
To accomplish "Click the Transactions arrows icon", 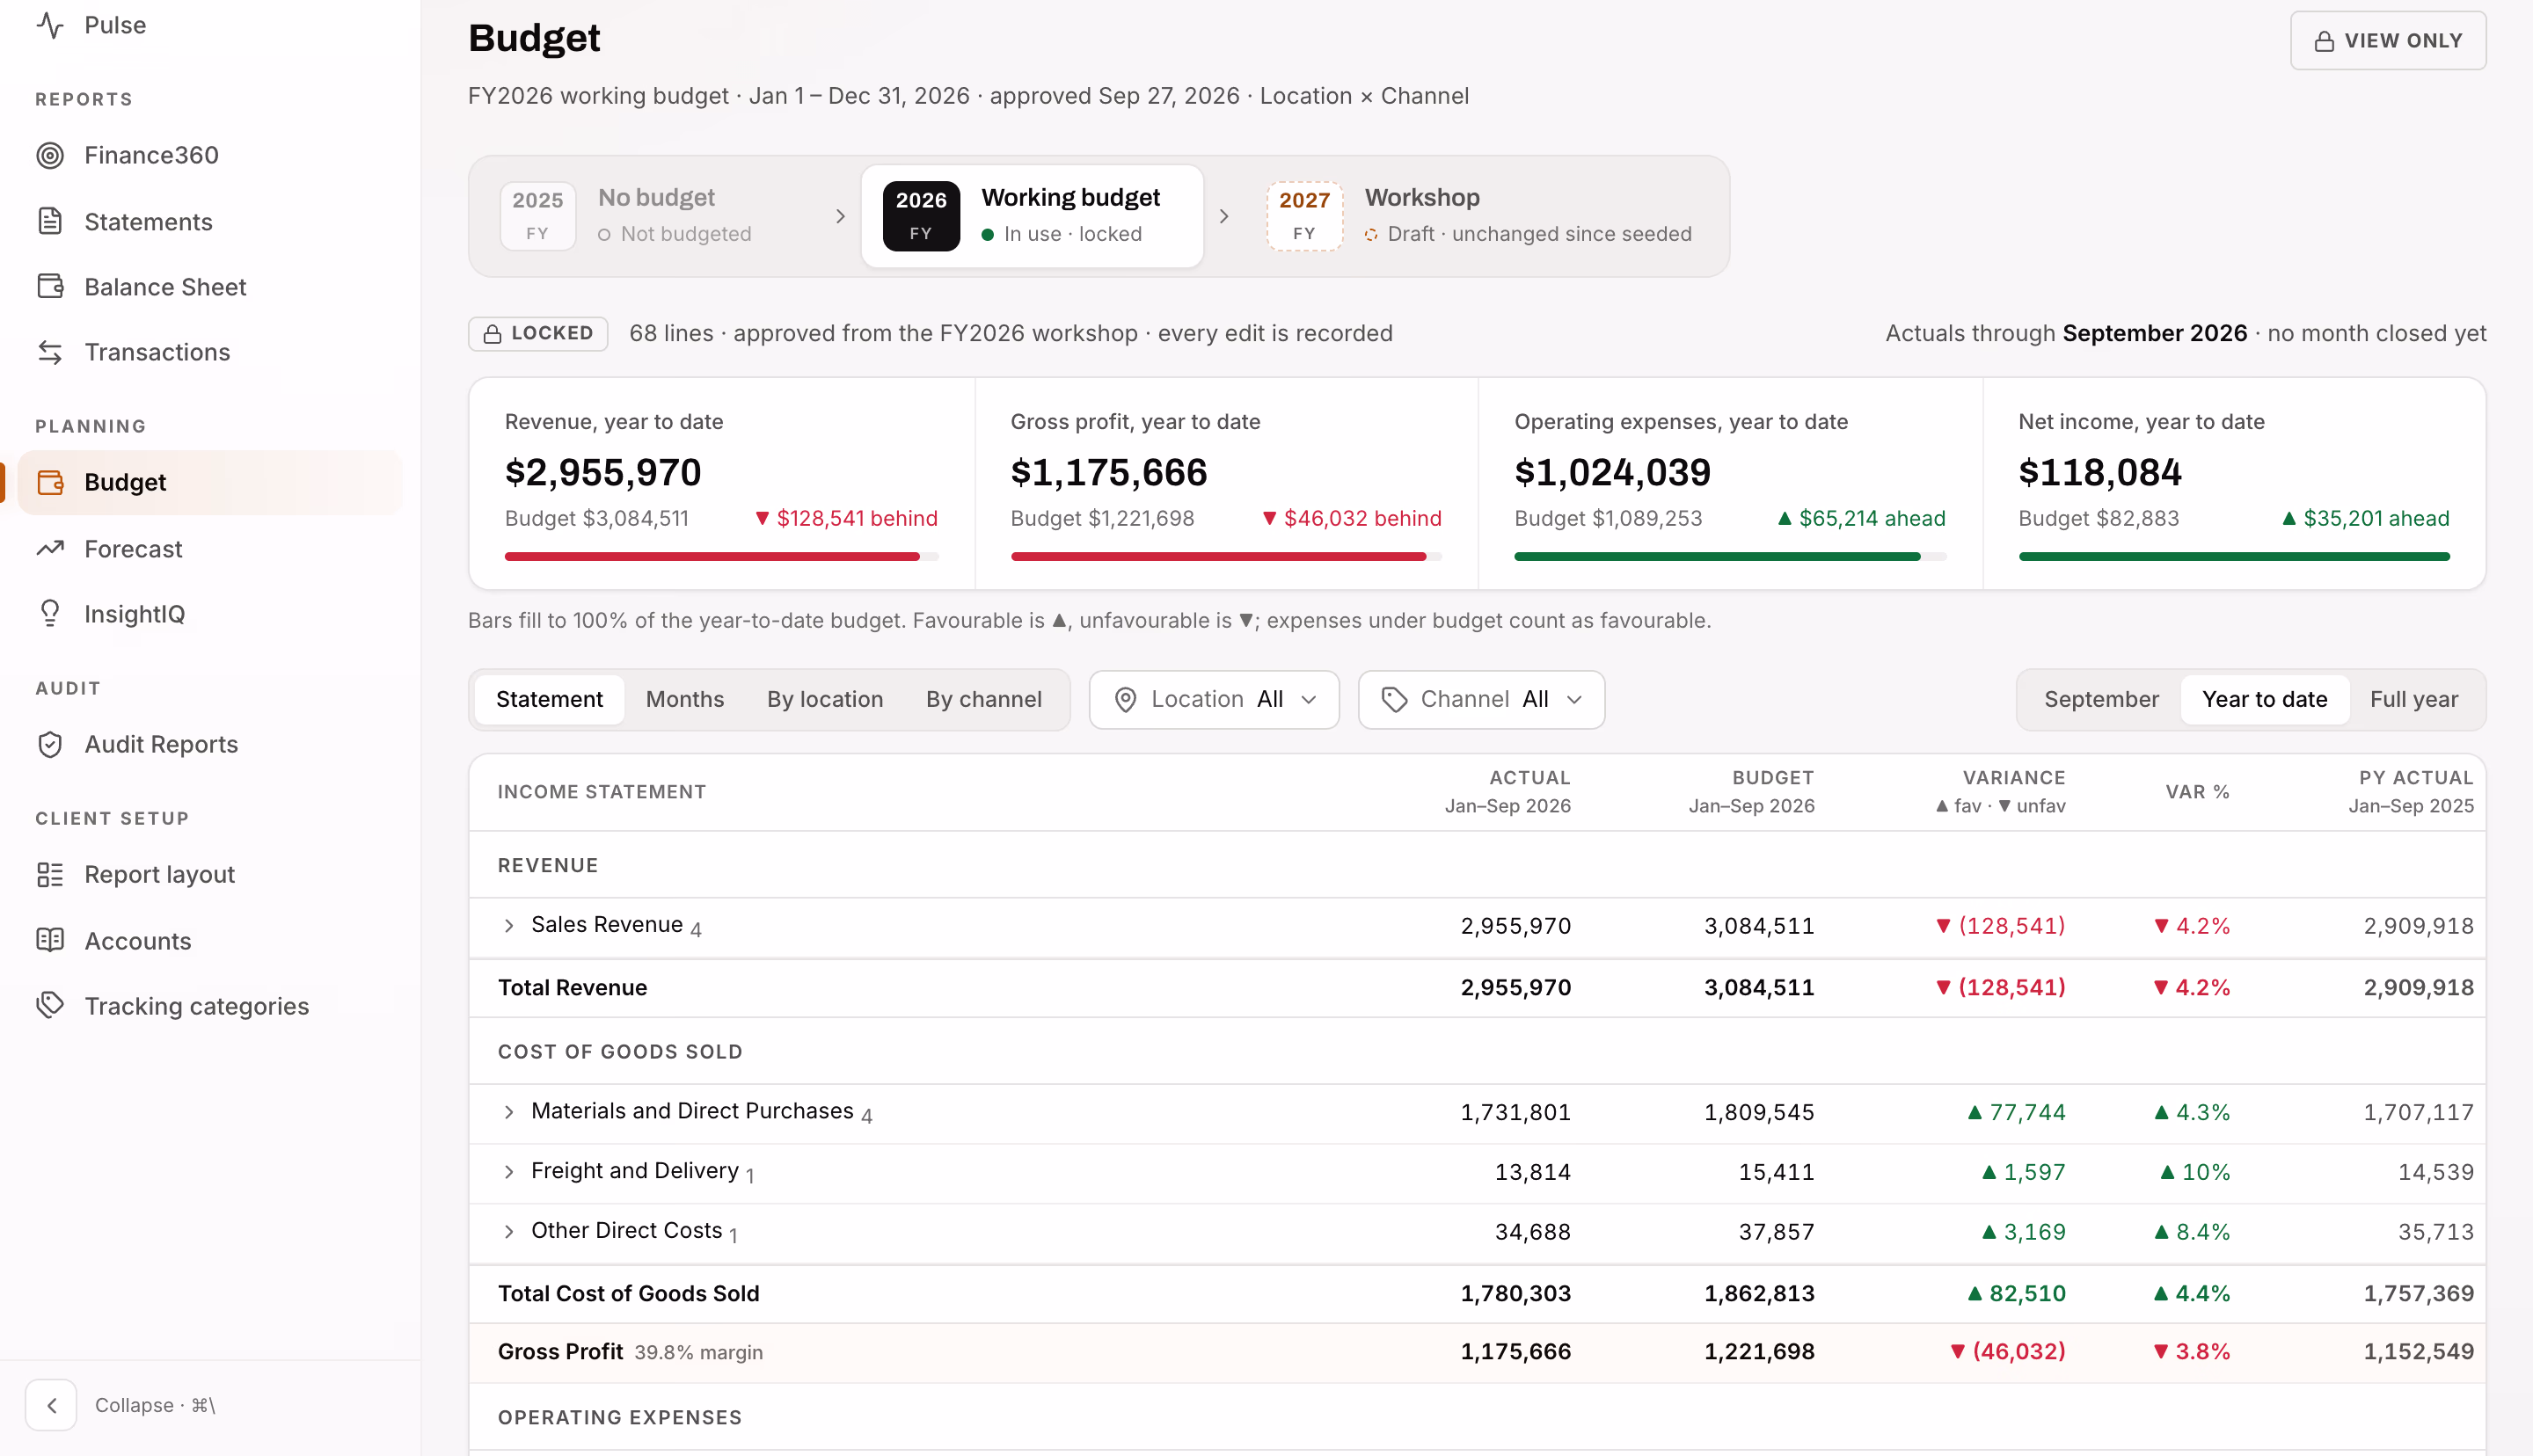I will [50, 352].
